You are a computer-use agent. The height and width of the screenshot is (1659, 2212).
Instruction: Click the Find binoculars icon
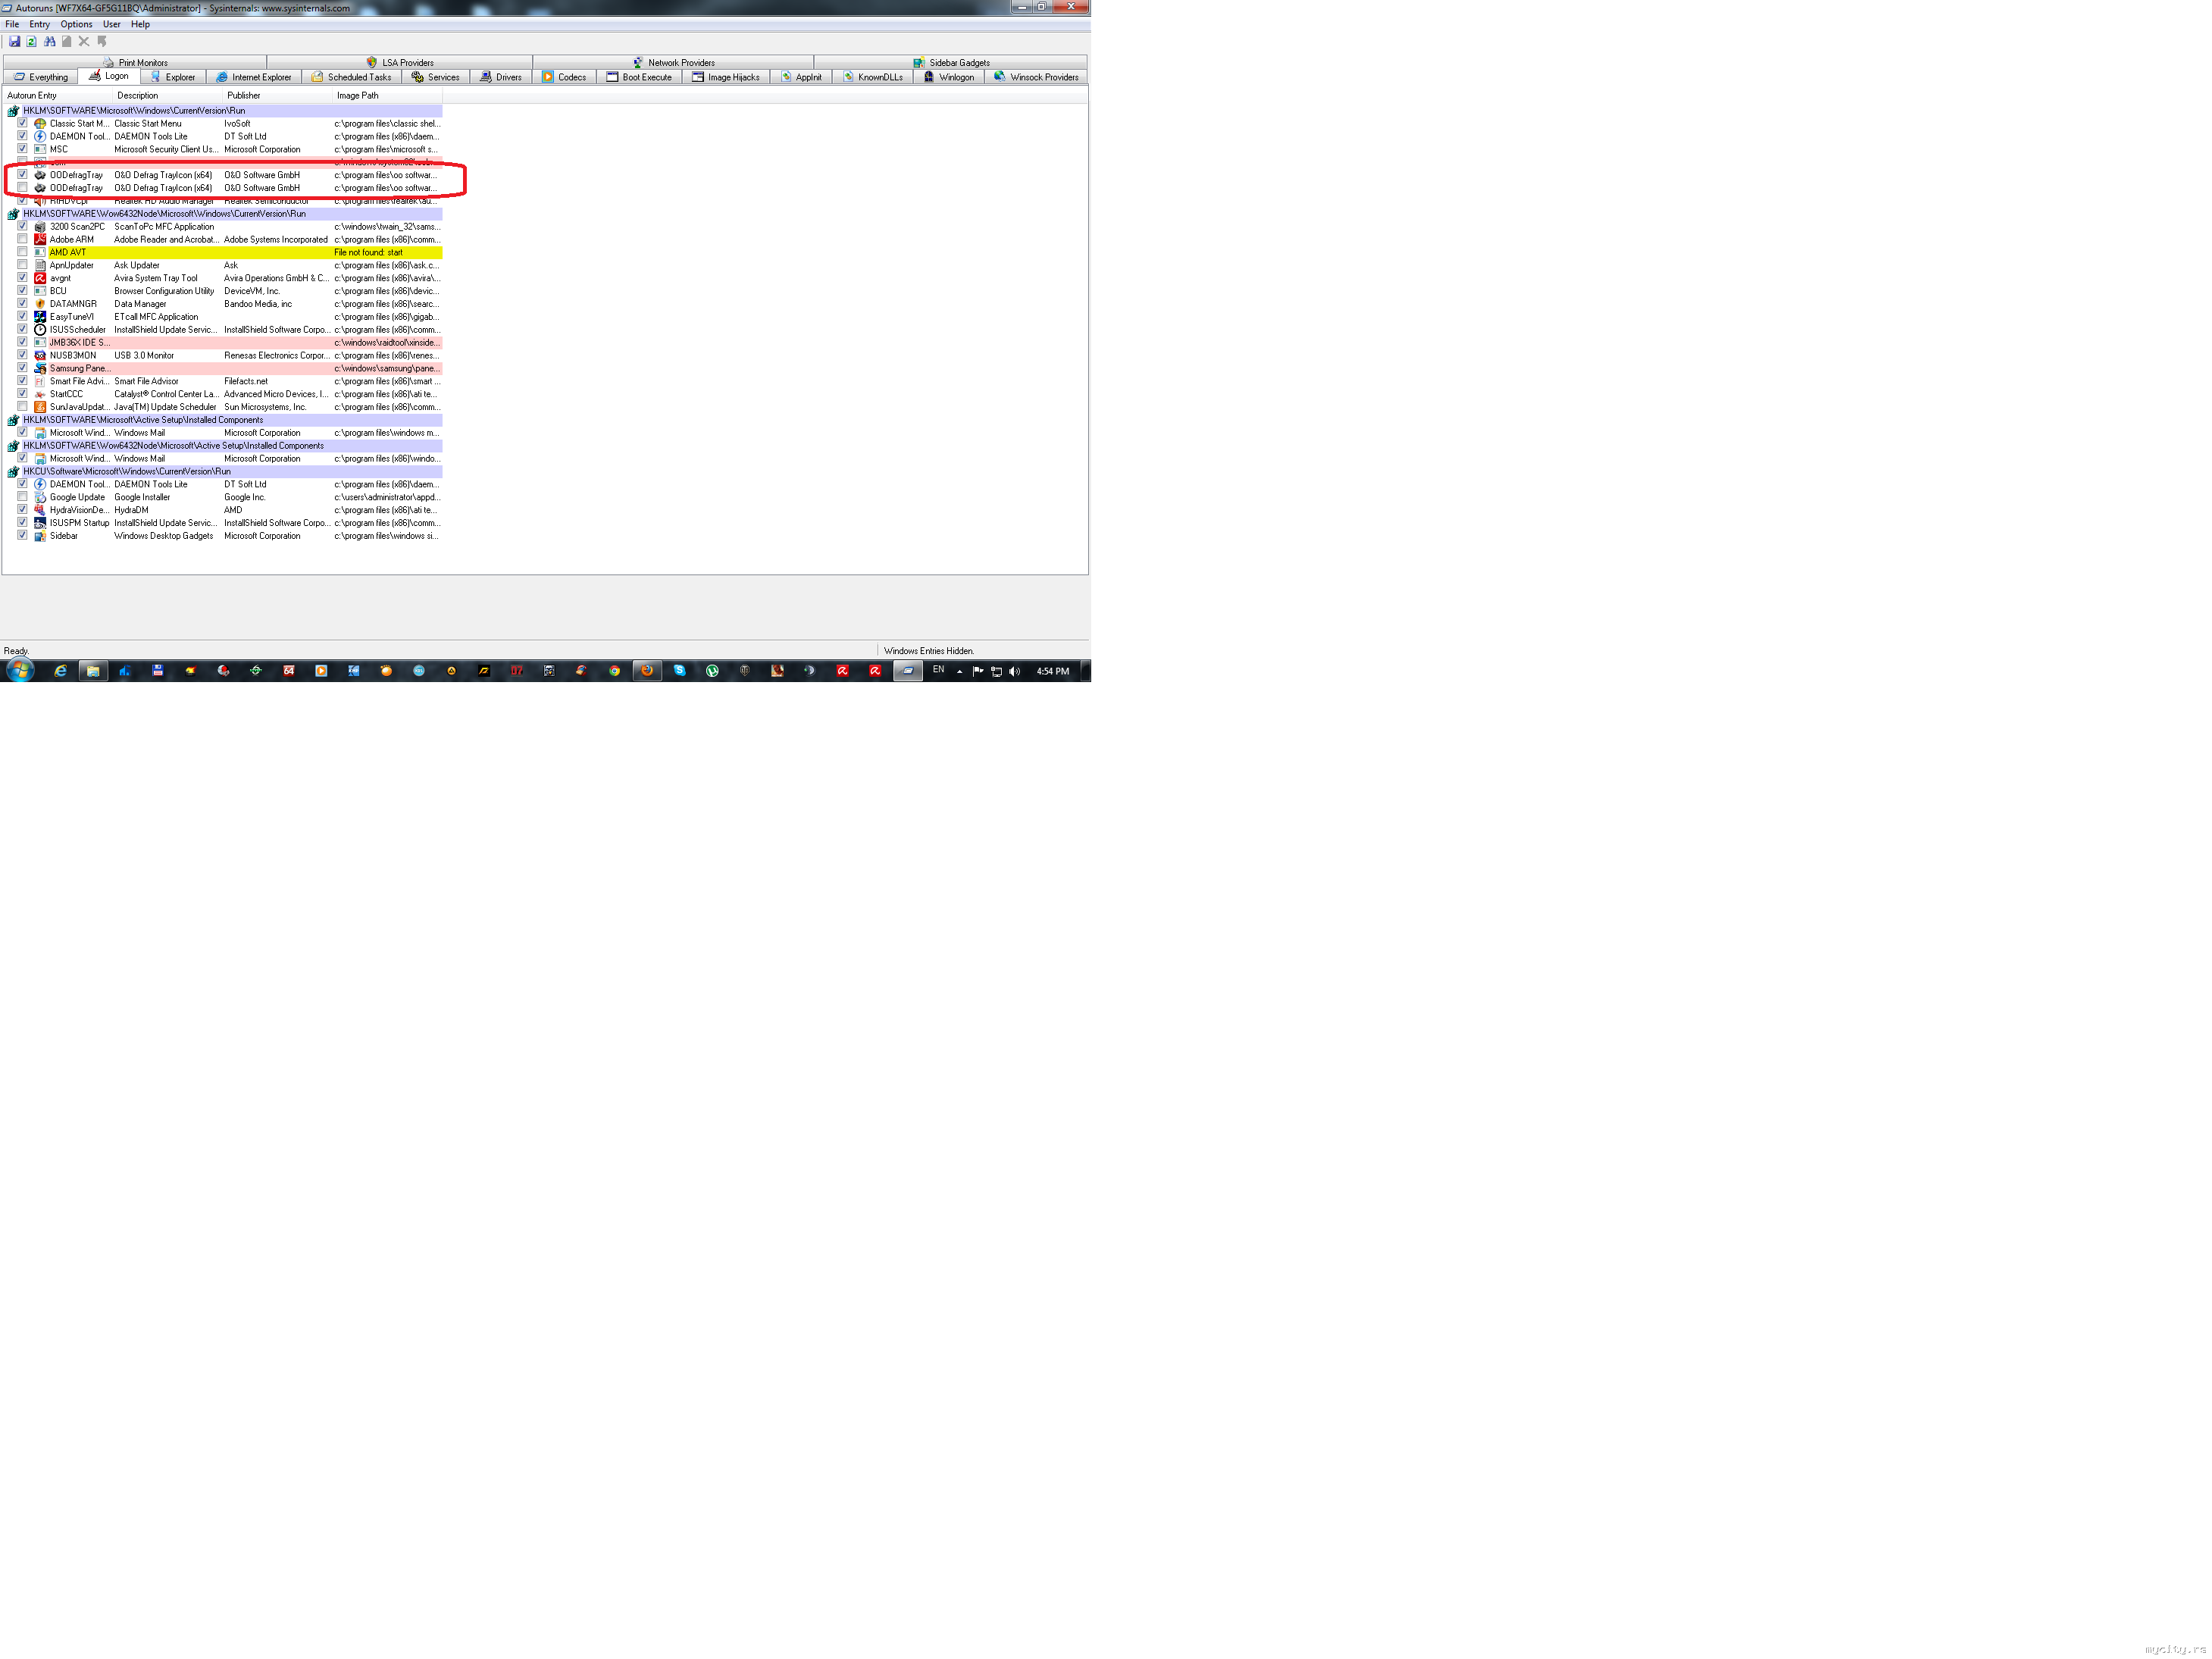coord(49,42)
